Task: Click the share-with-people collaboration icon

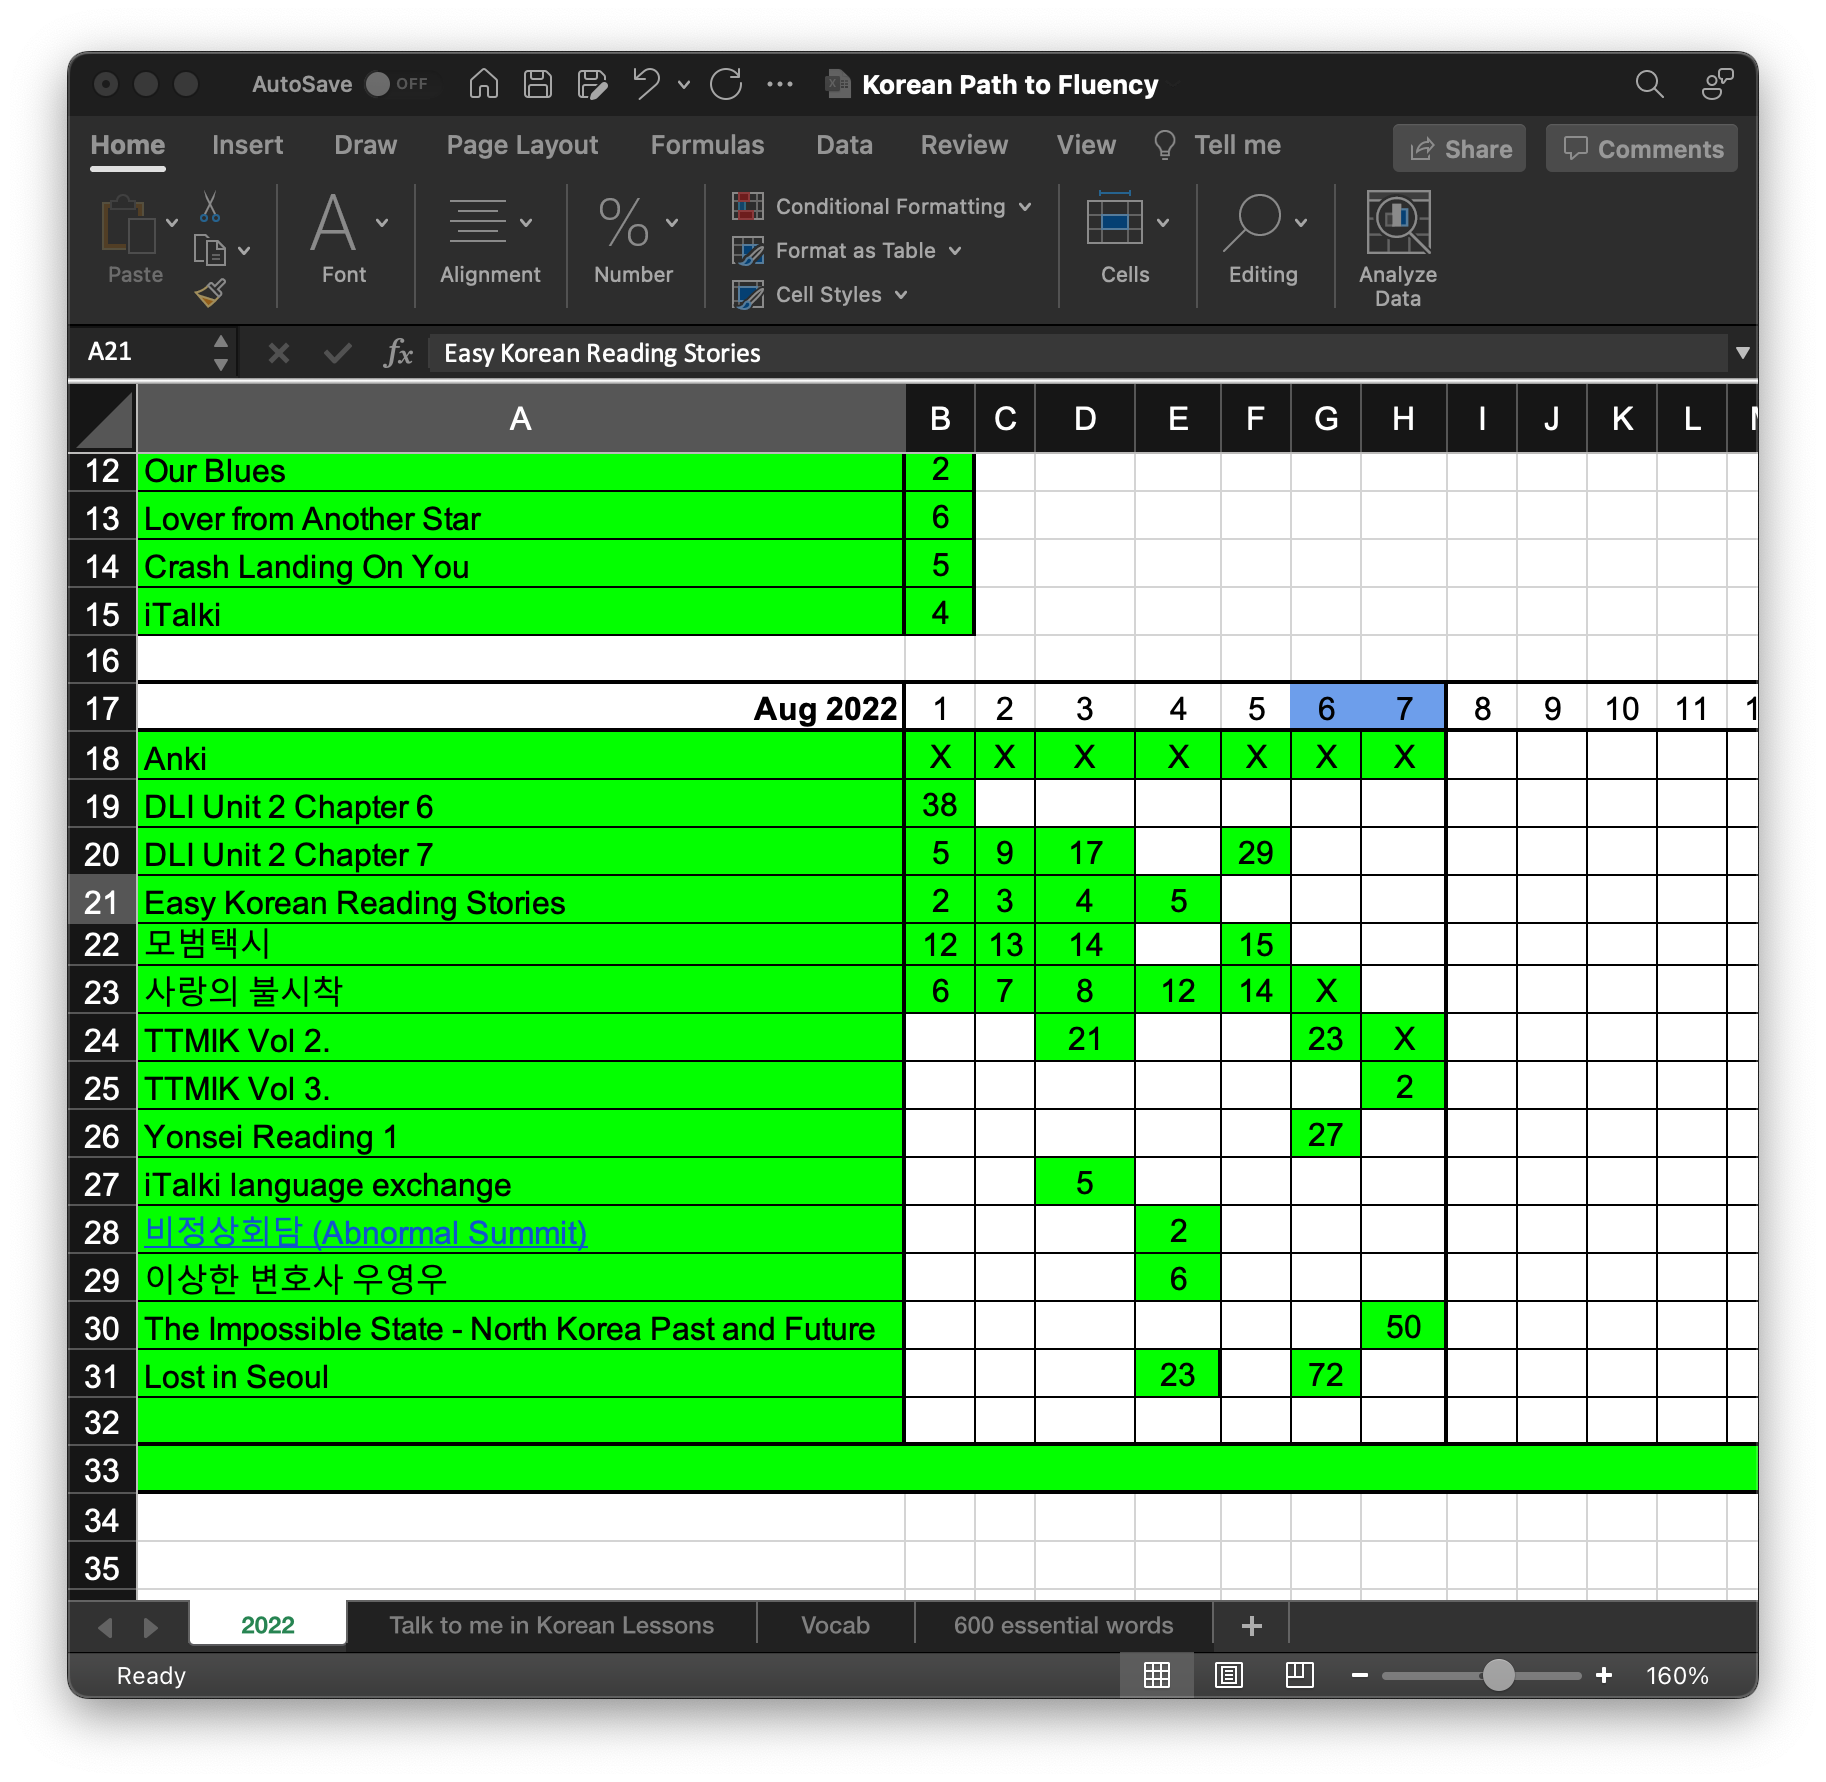Action: [x=1717, y=84]
